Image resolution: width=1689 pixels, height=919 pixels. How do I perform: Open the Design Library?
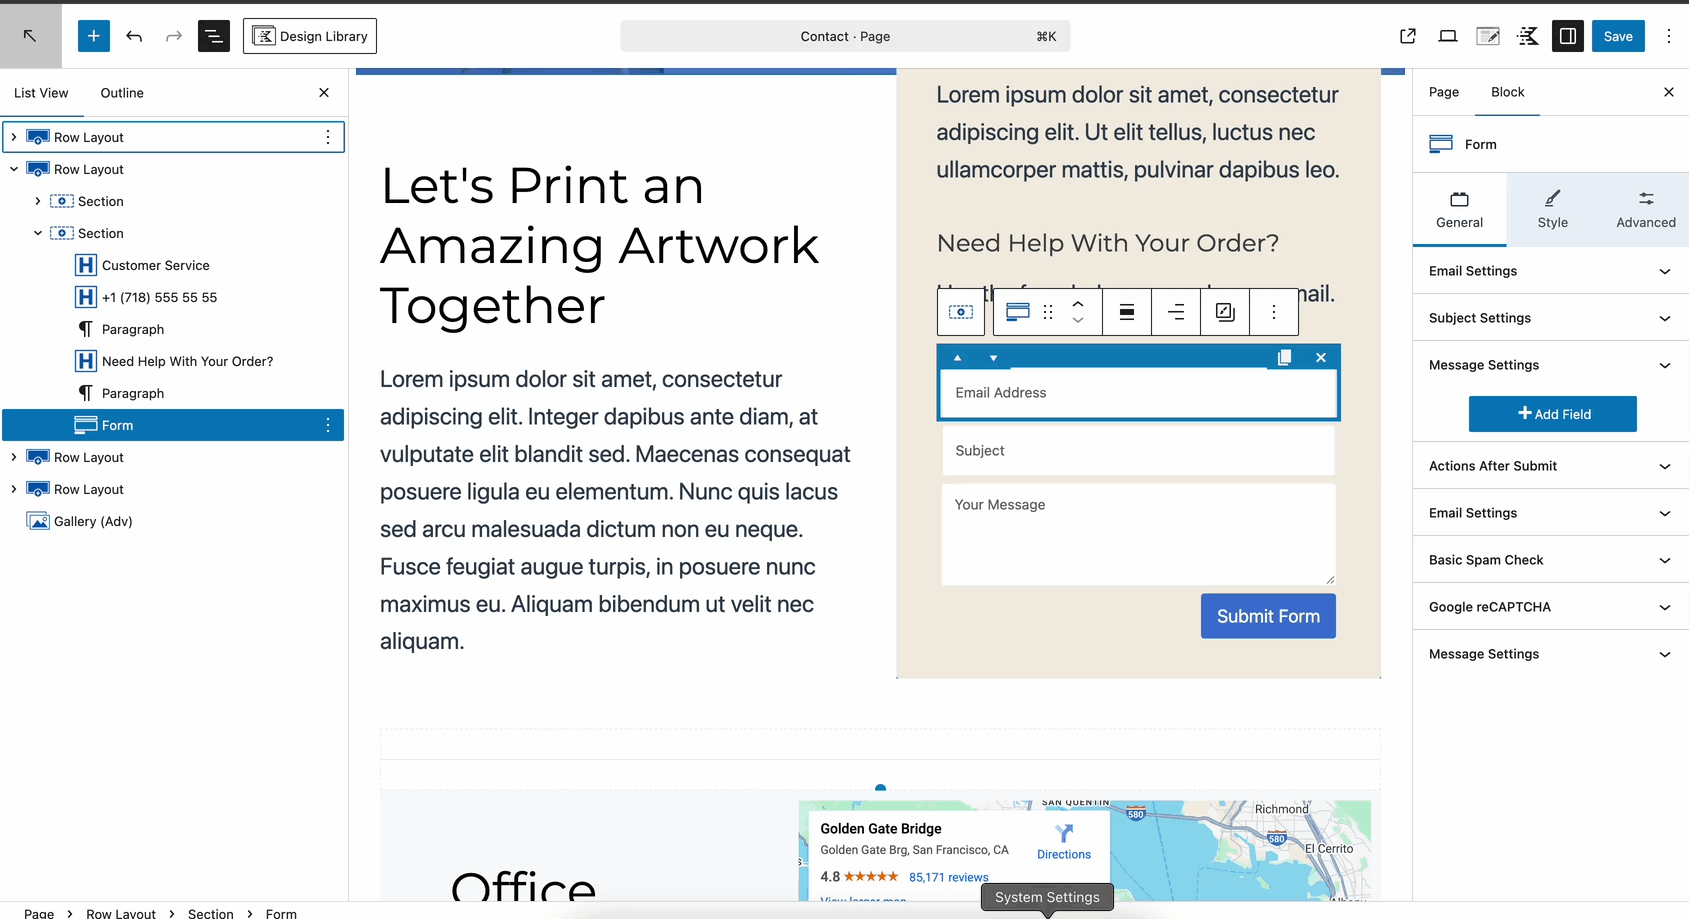coord(310,36)
